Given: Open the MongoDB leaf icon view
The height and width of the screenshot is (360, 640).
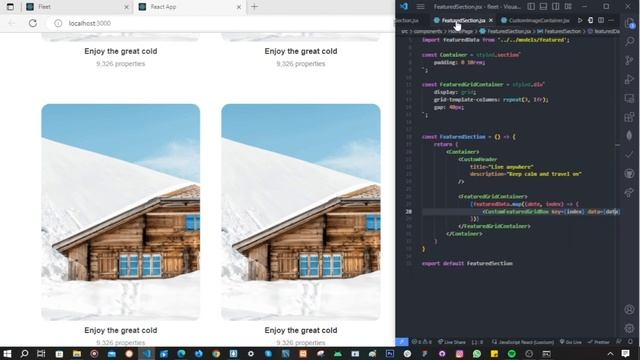Looking at the screenshot, I should coord(629,136).
